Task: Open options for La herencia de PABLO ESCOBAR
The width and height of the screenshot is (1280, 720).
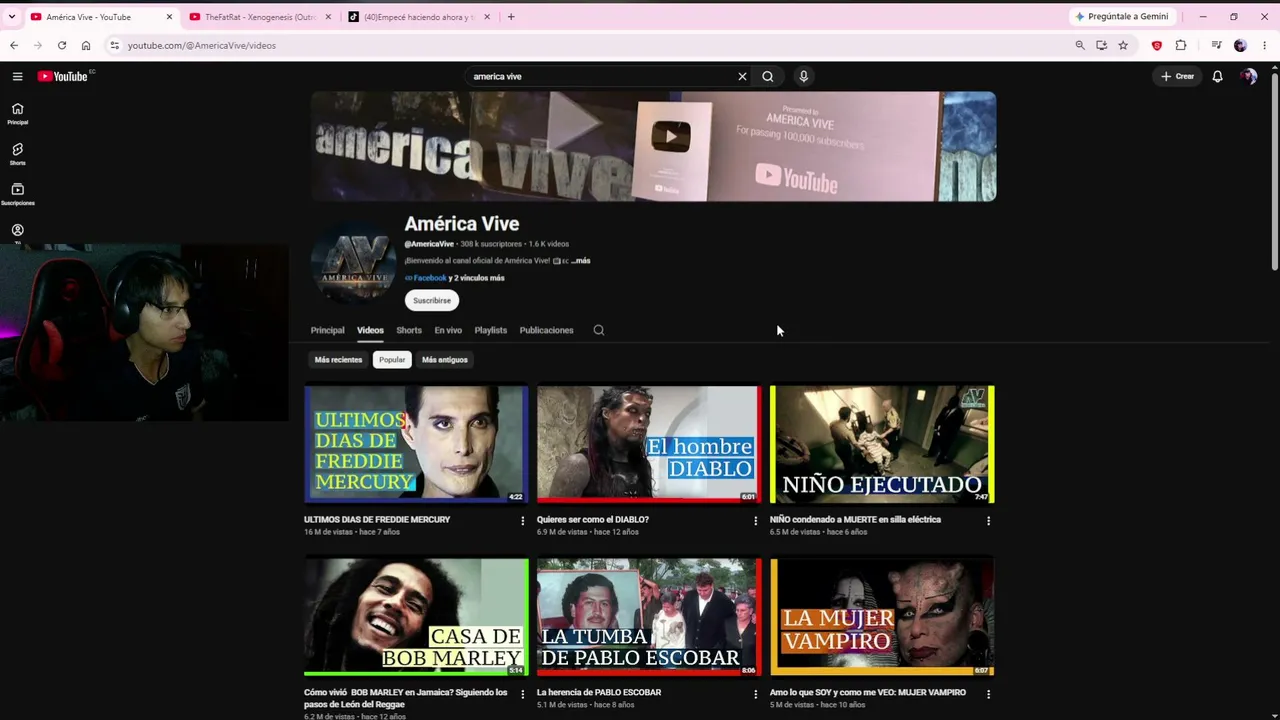Action: click(755, 693)
